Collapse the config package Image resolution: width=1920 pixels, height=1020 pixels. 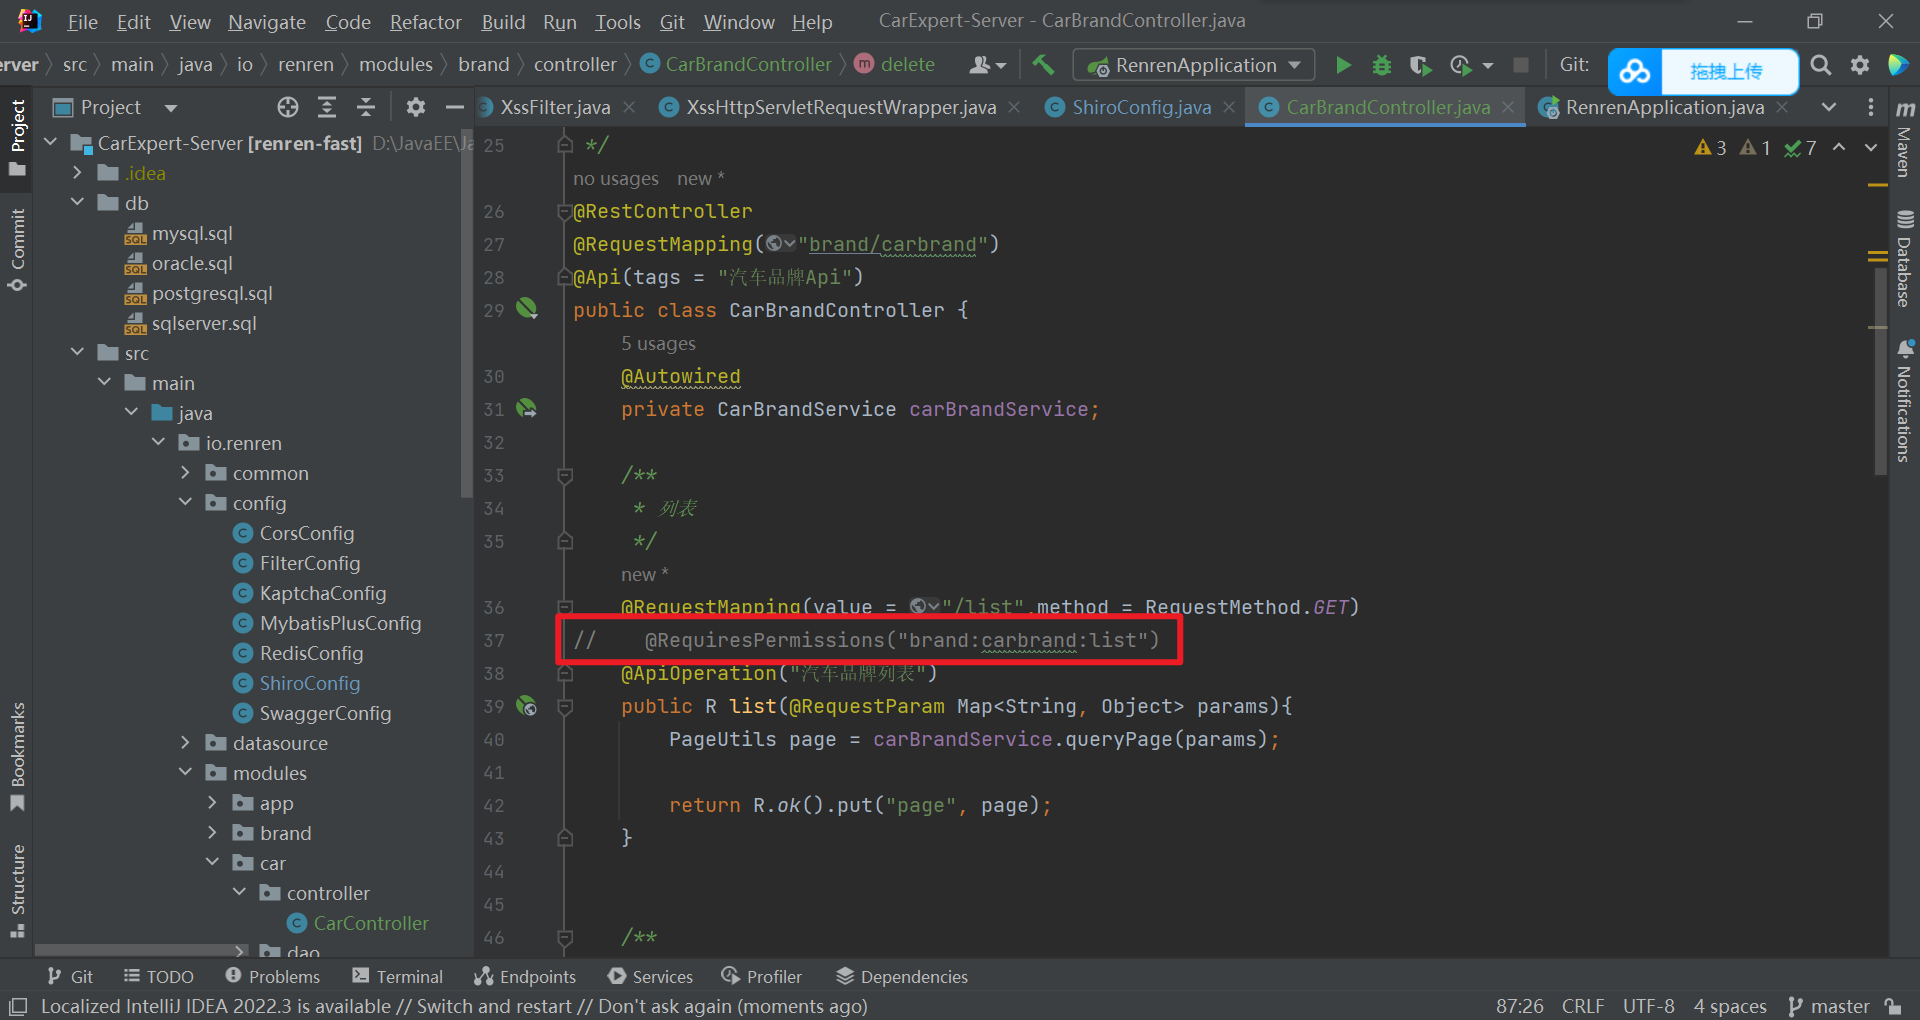coord(185,503)
